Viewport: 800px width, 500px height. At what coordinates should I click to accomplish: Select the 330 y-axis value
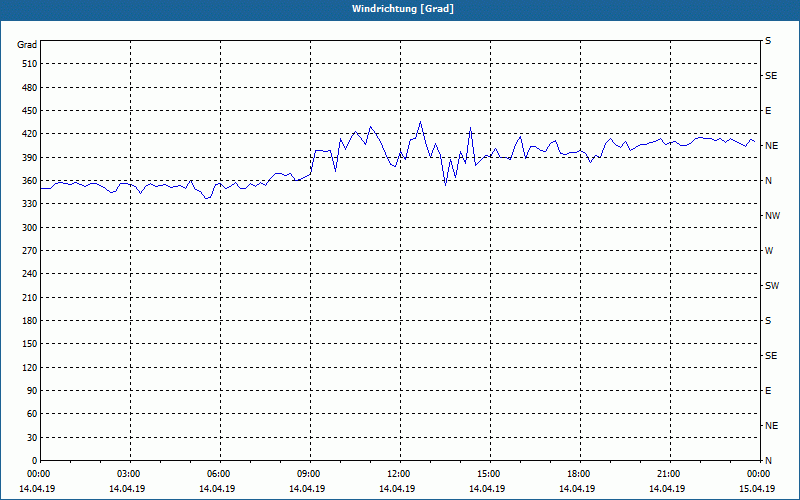(30, 204)
